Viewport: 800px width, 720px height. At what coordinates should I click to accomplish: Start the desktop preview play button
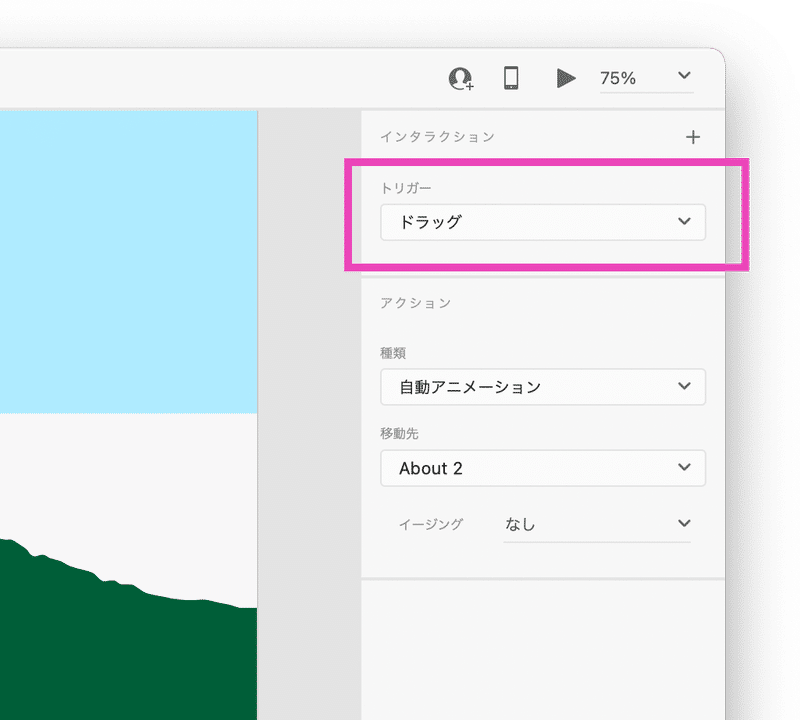[566, 78]
